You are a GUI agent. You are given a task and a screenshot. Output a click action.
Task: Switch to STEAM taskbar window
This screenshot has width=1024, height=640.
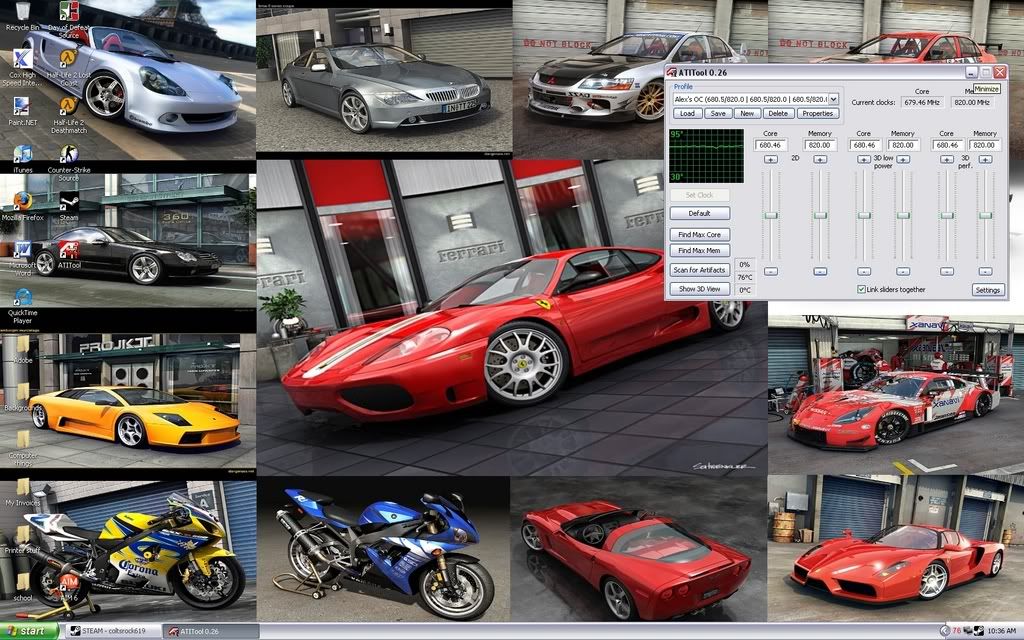(x=112, y=632)
